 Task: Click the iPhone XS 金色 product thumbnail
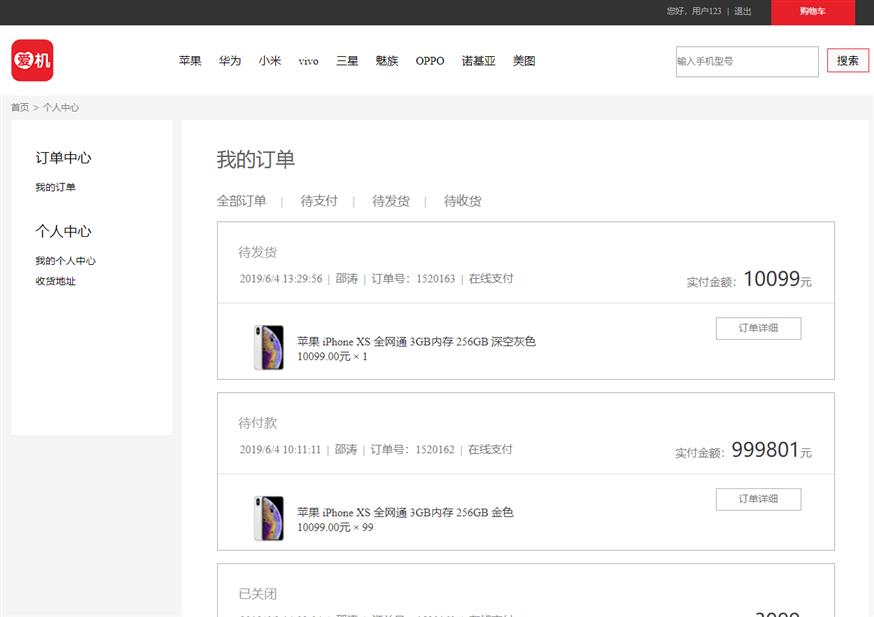pyautogui.click(x=268, y=518)
